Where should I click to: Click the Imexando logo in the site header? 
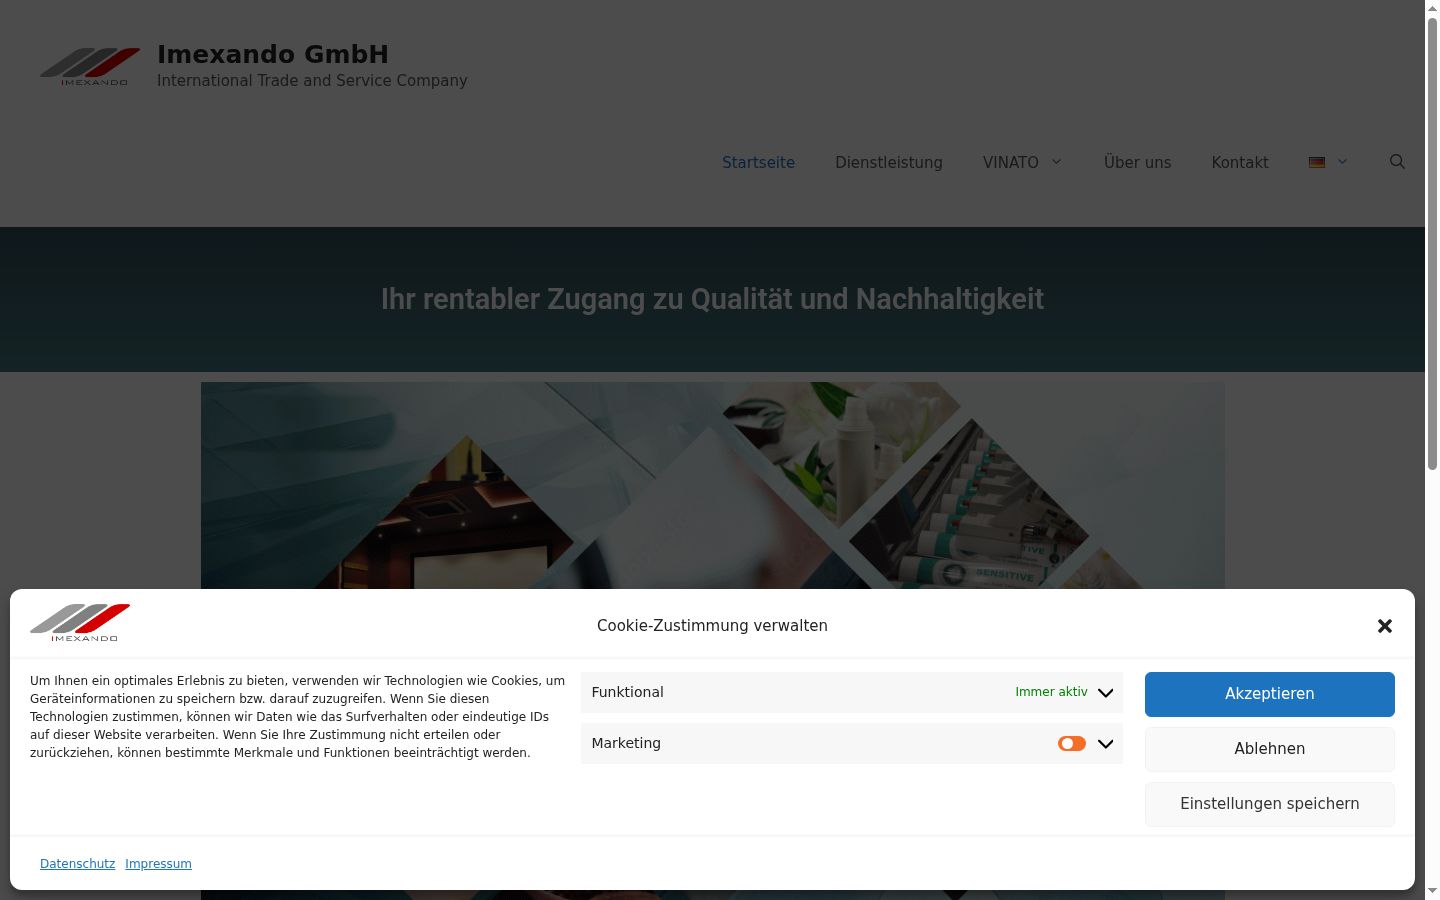click(x=90, y=66)
